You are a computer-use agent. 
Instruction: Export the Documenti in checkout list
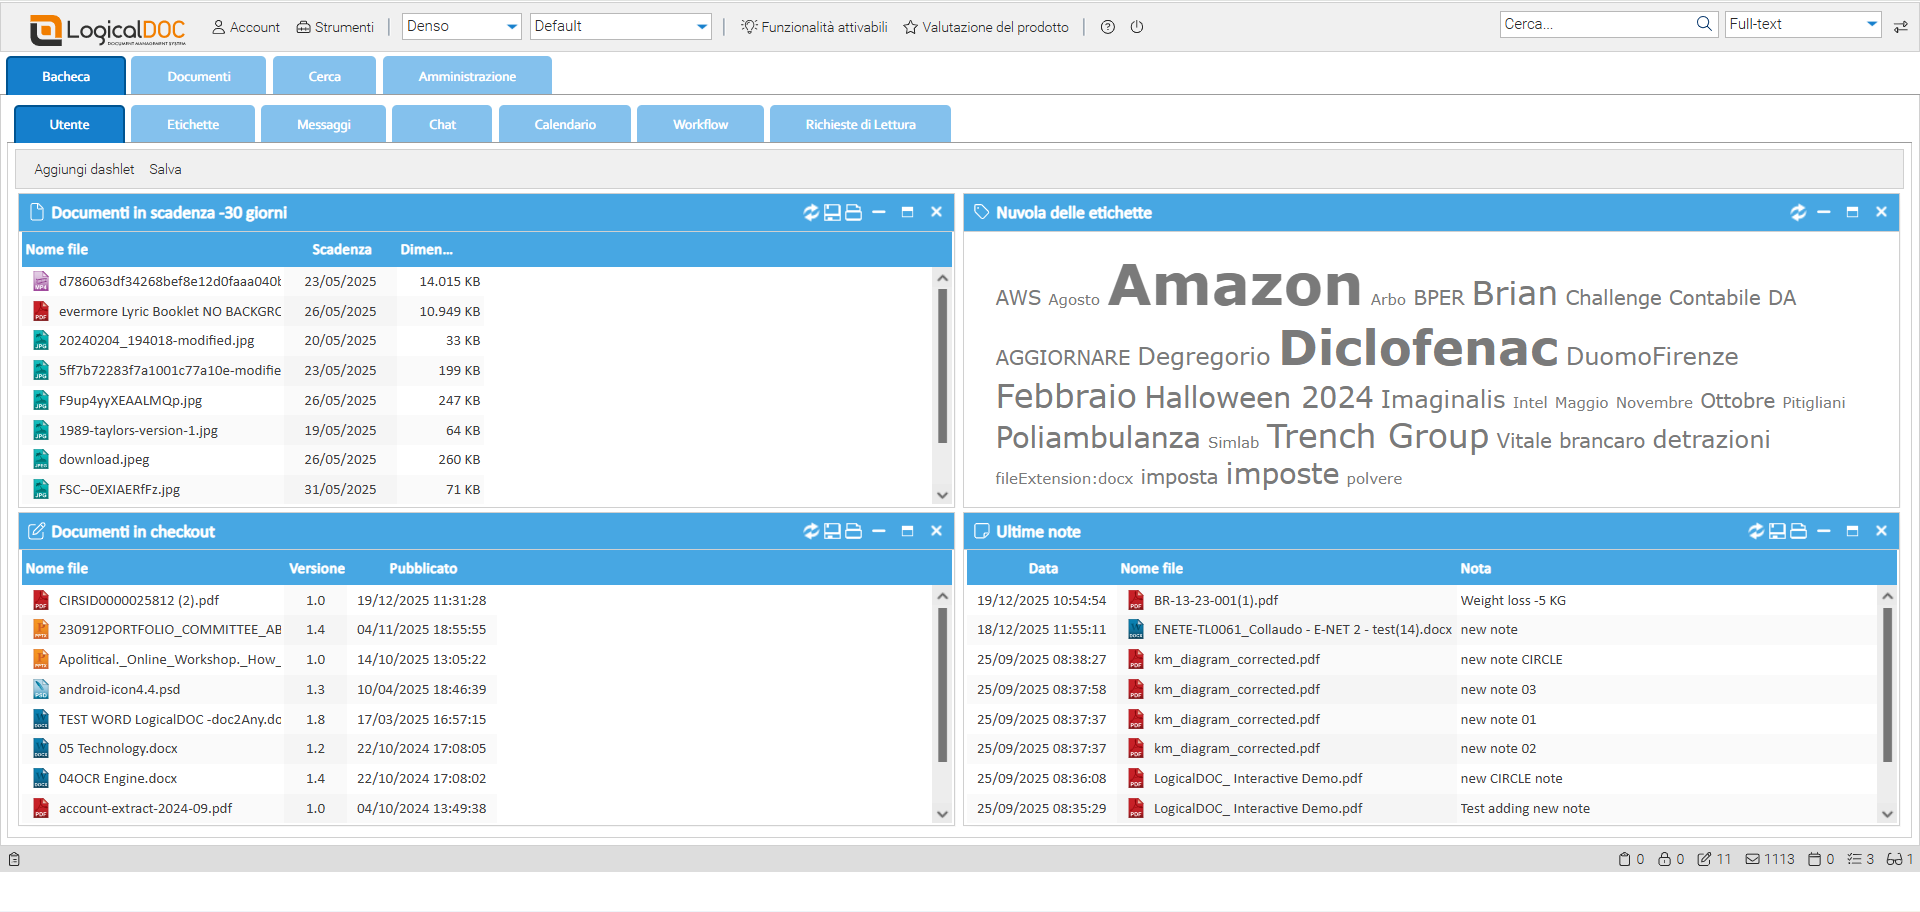(x=832, y=531)
